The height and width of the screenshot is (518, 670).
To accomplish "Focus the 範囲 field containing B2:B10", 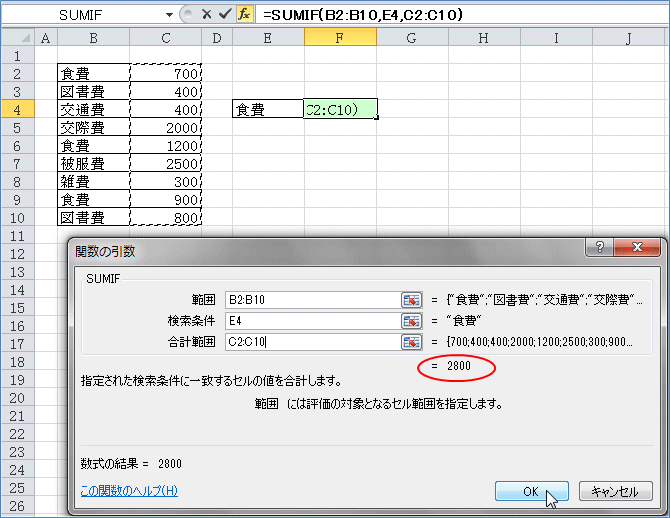I will coord(313,300).
